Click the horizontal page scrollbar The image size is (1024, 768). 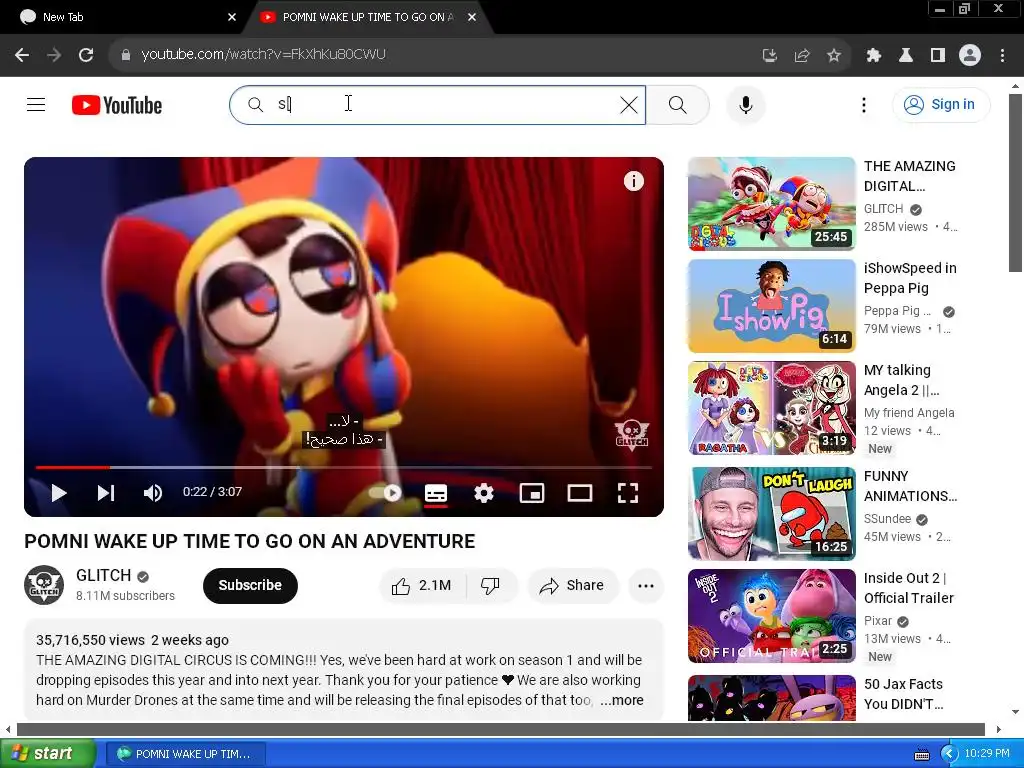[501, 729]
